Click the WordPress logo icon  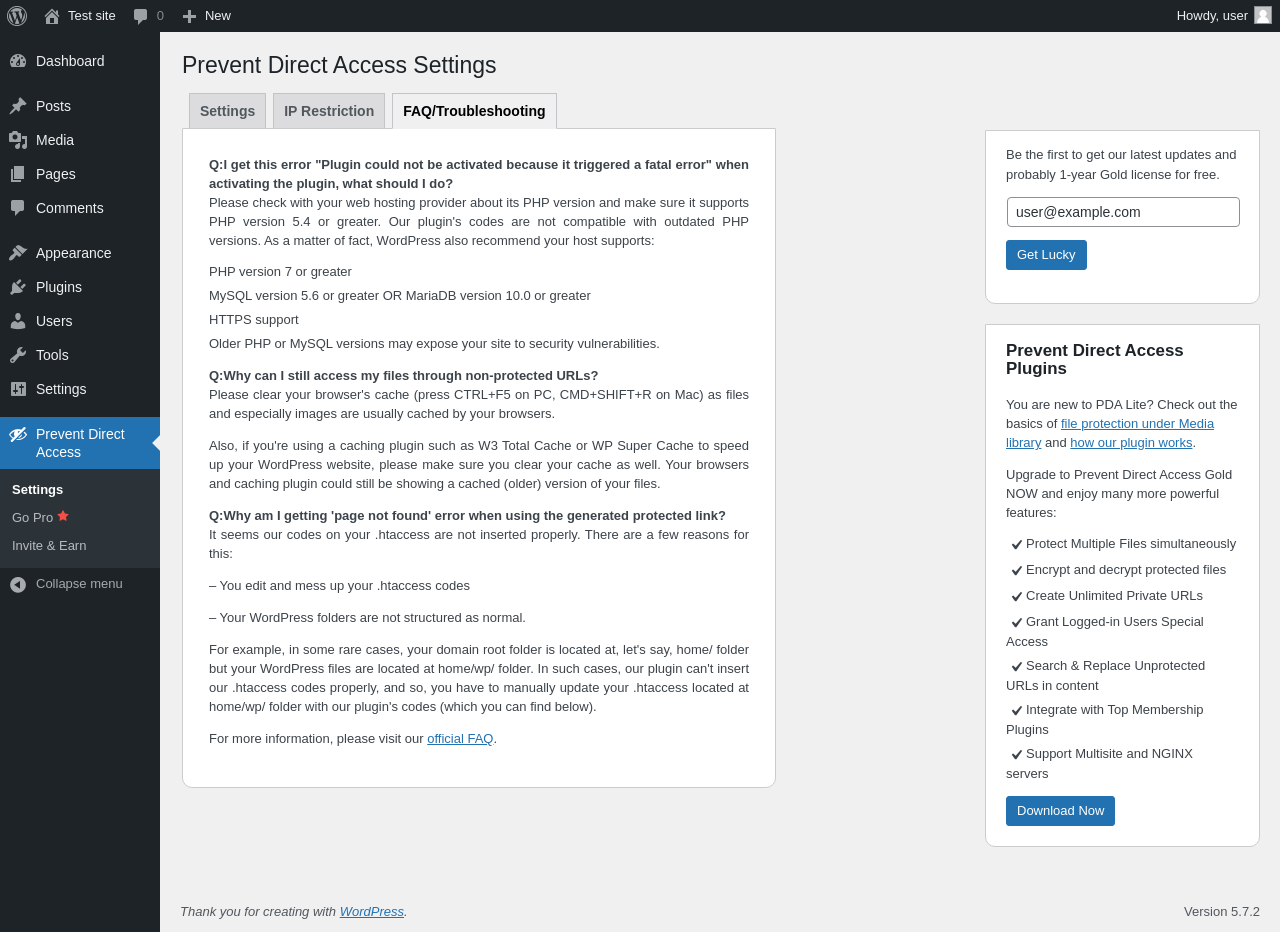(17, 16)
